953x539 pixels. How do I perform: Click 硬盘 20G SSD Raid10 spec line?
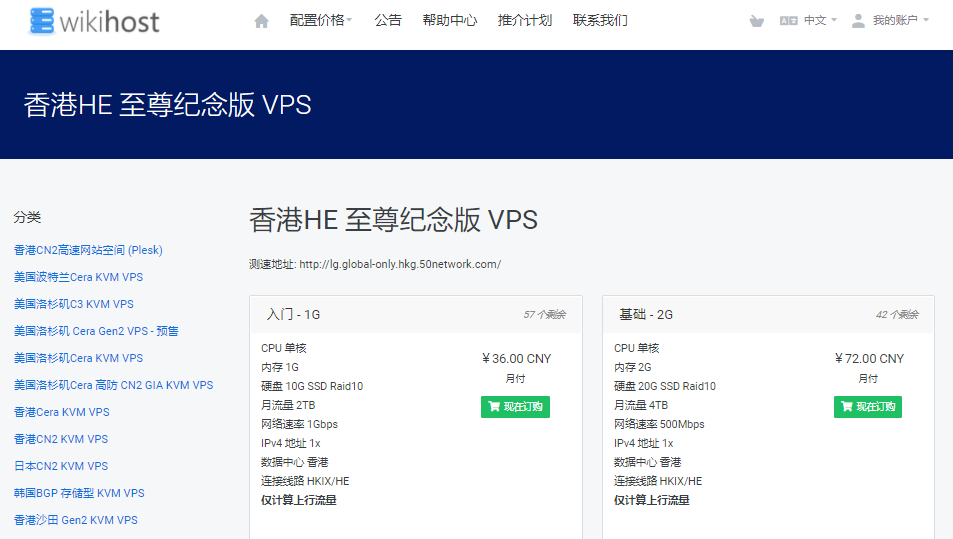tap(665, 386)
